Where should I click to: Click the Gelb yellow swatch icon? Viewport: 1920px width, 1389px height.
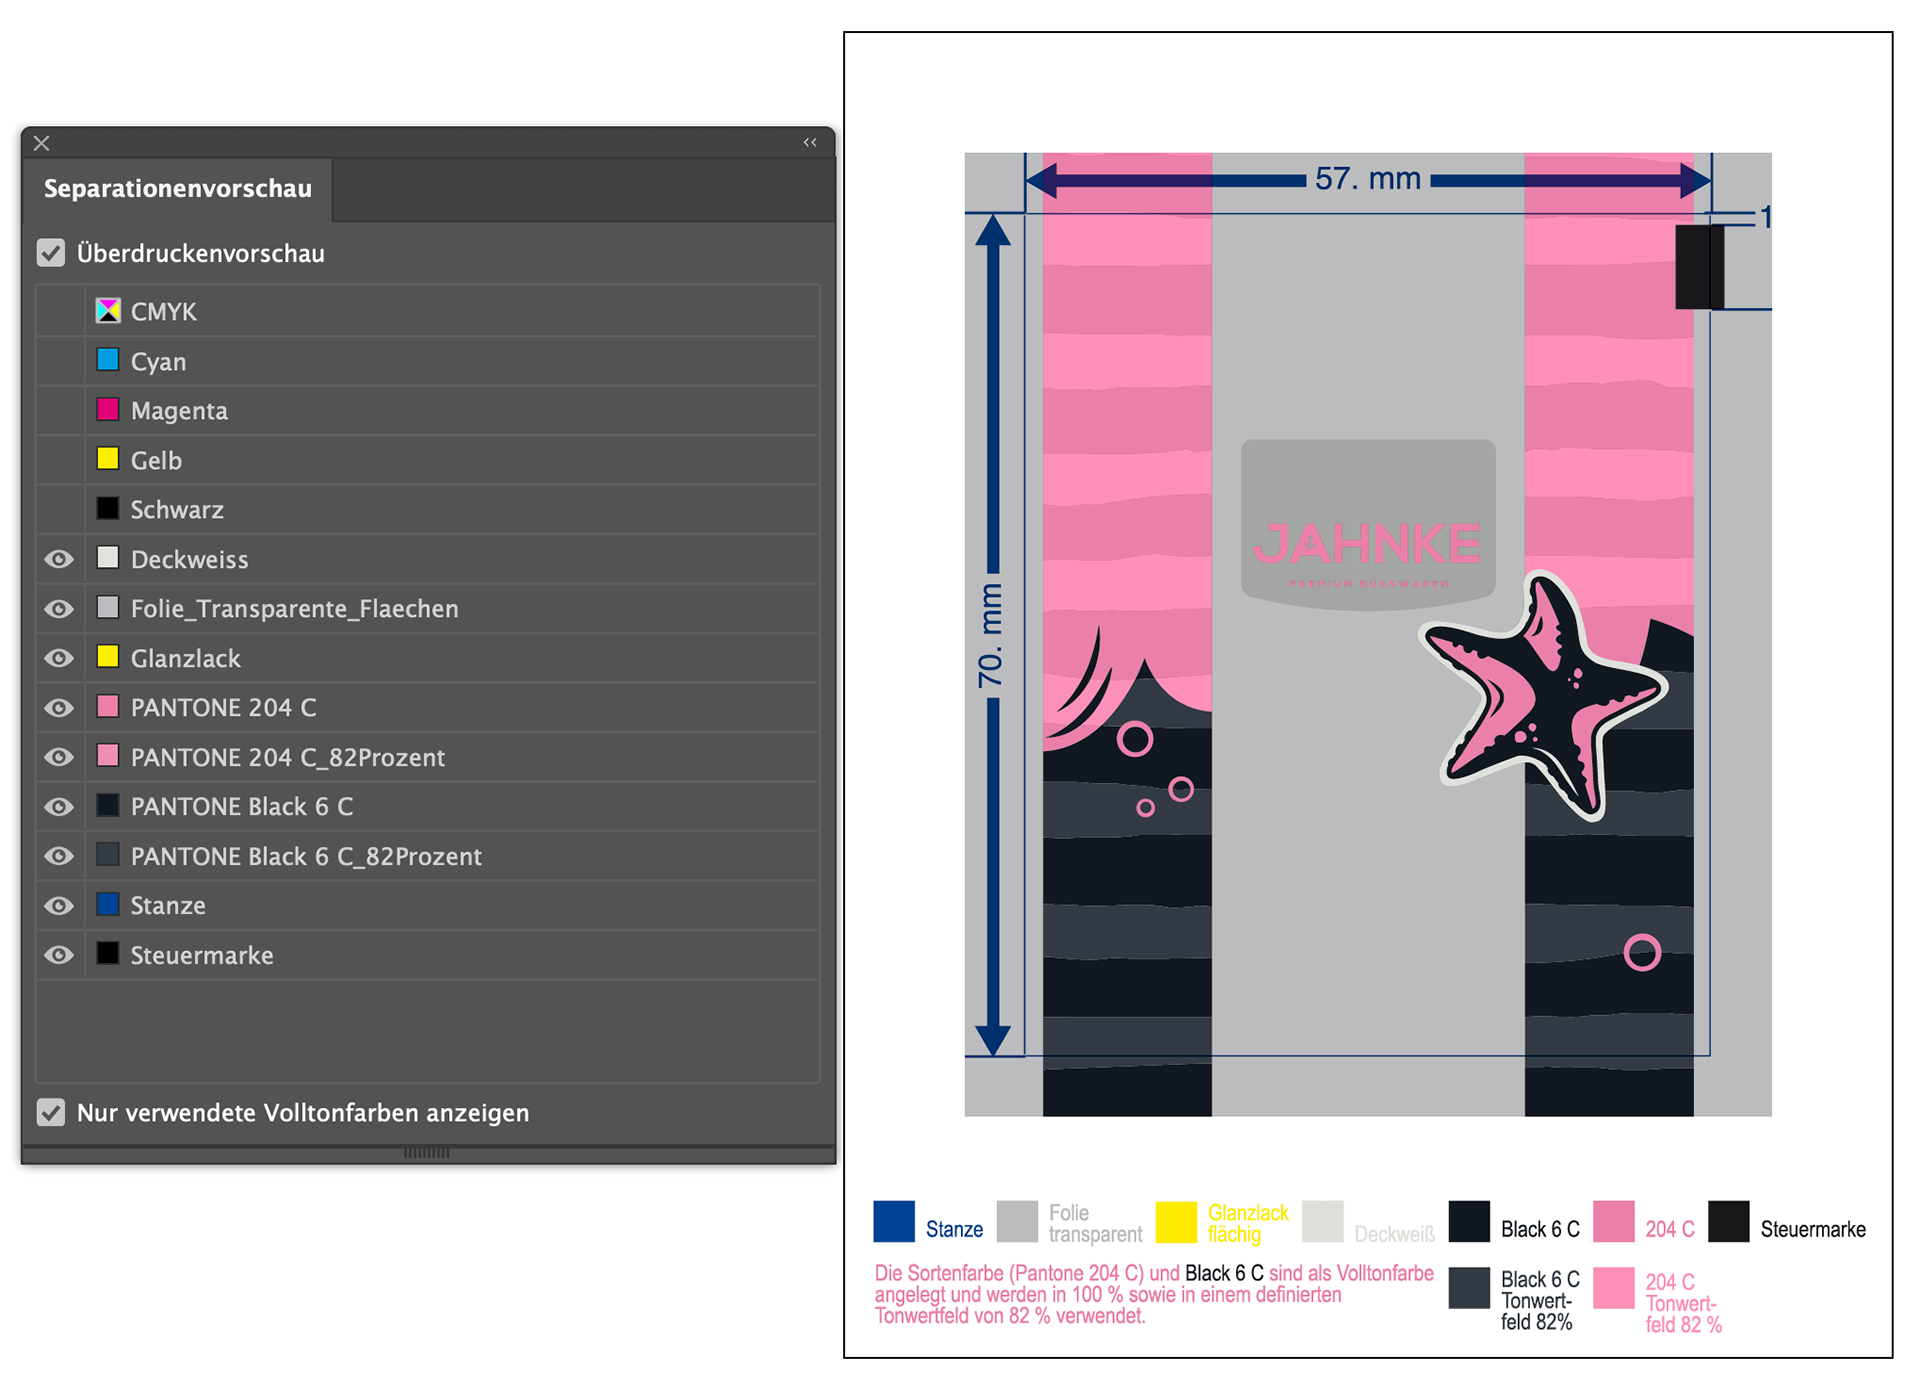tap(108, 459)
